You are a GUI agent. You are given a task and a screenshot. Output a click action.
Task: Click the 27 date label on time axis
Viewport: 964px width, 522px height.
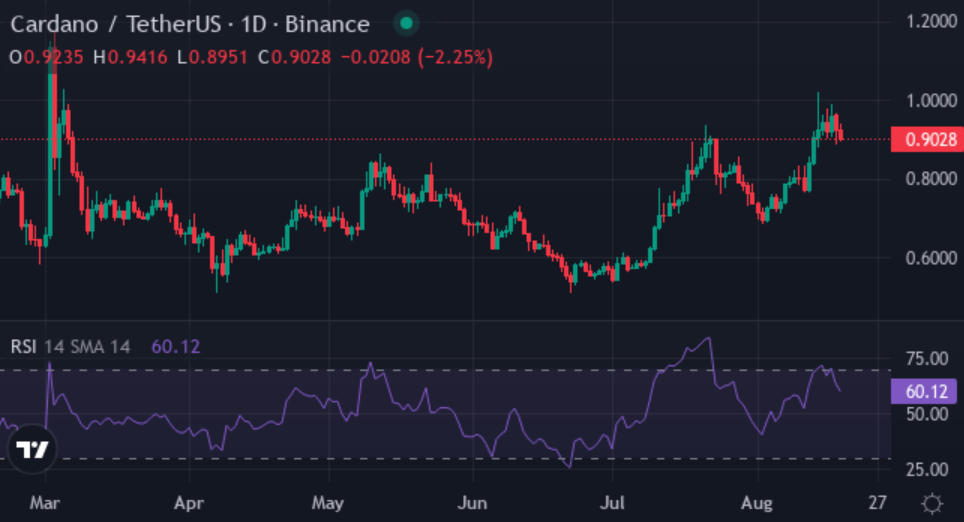[x=878, y=503]
